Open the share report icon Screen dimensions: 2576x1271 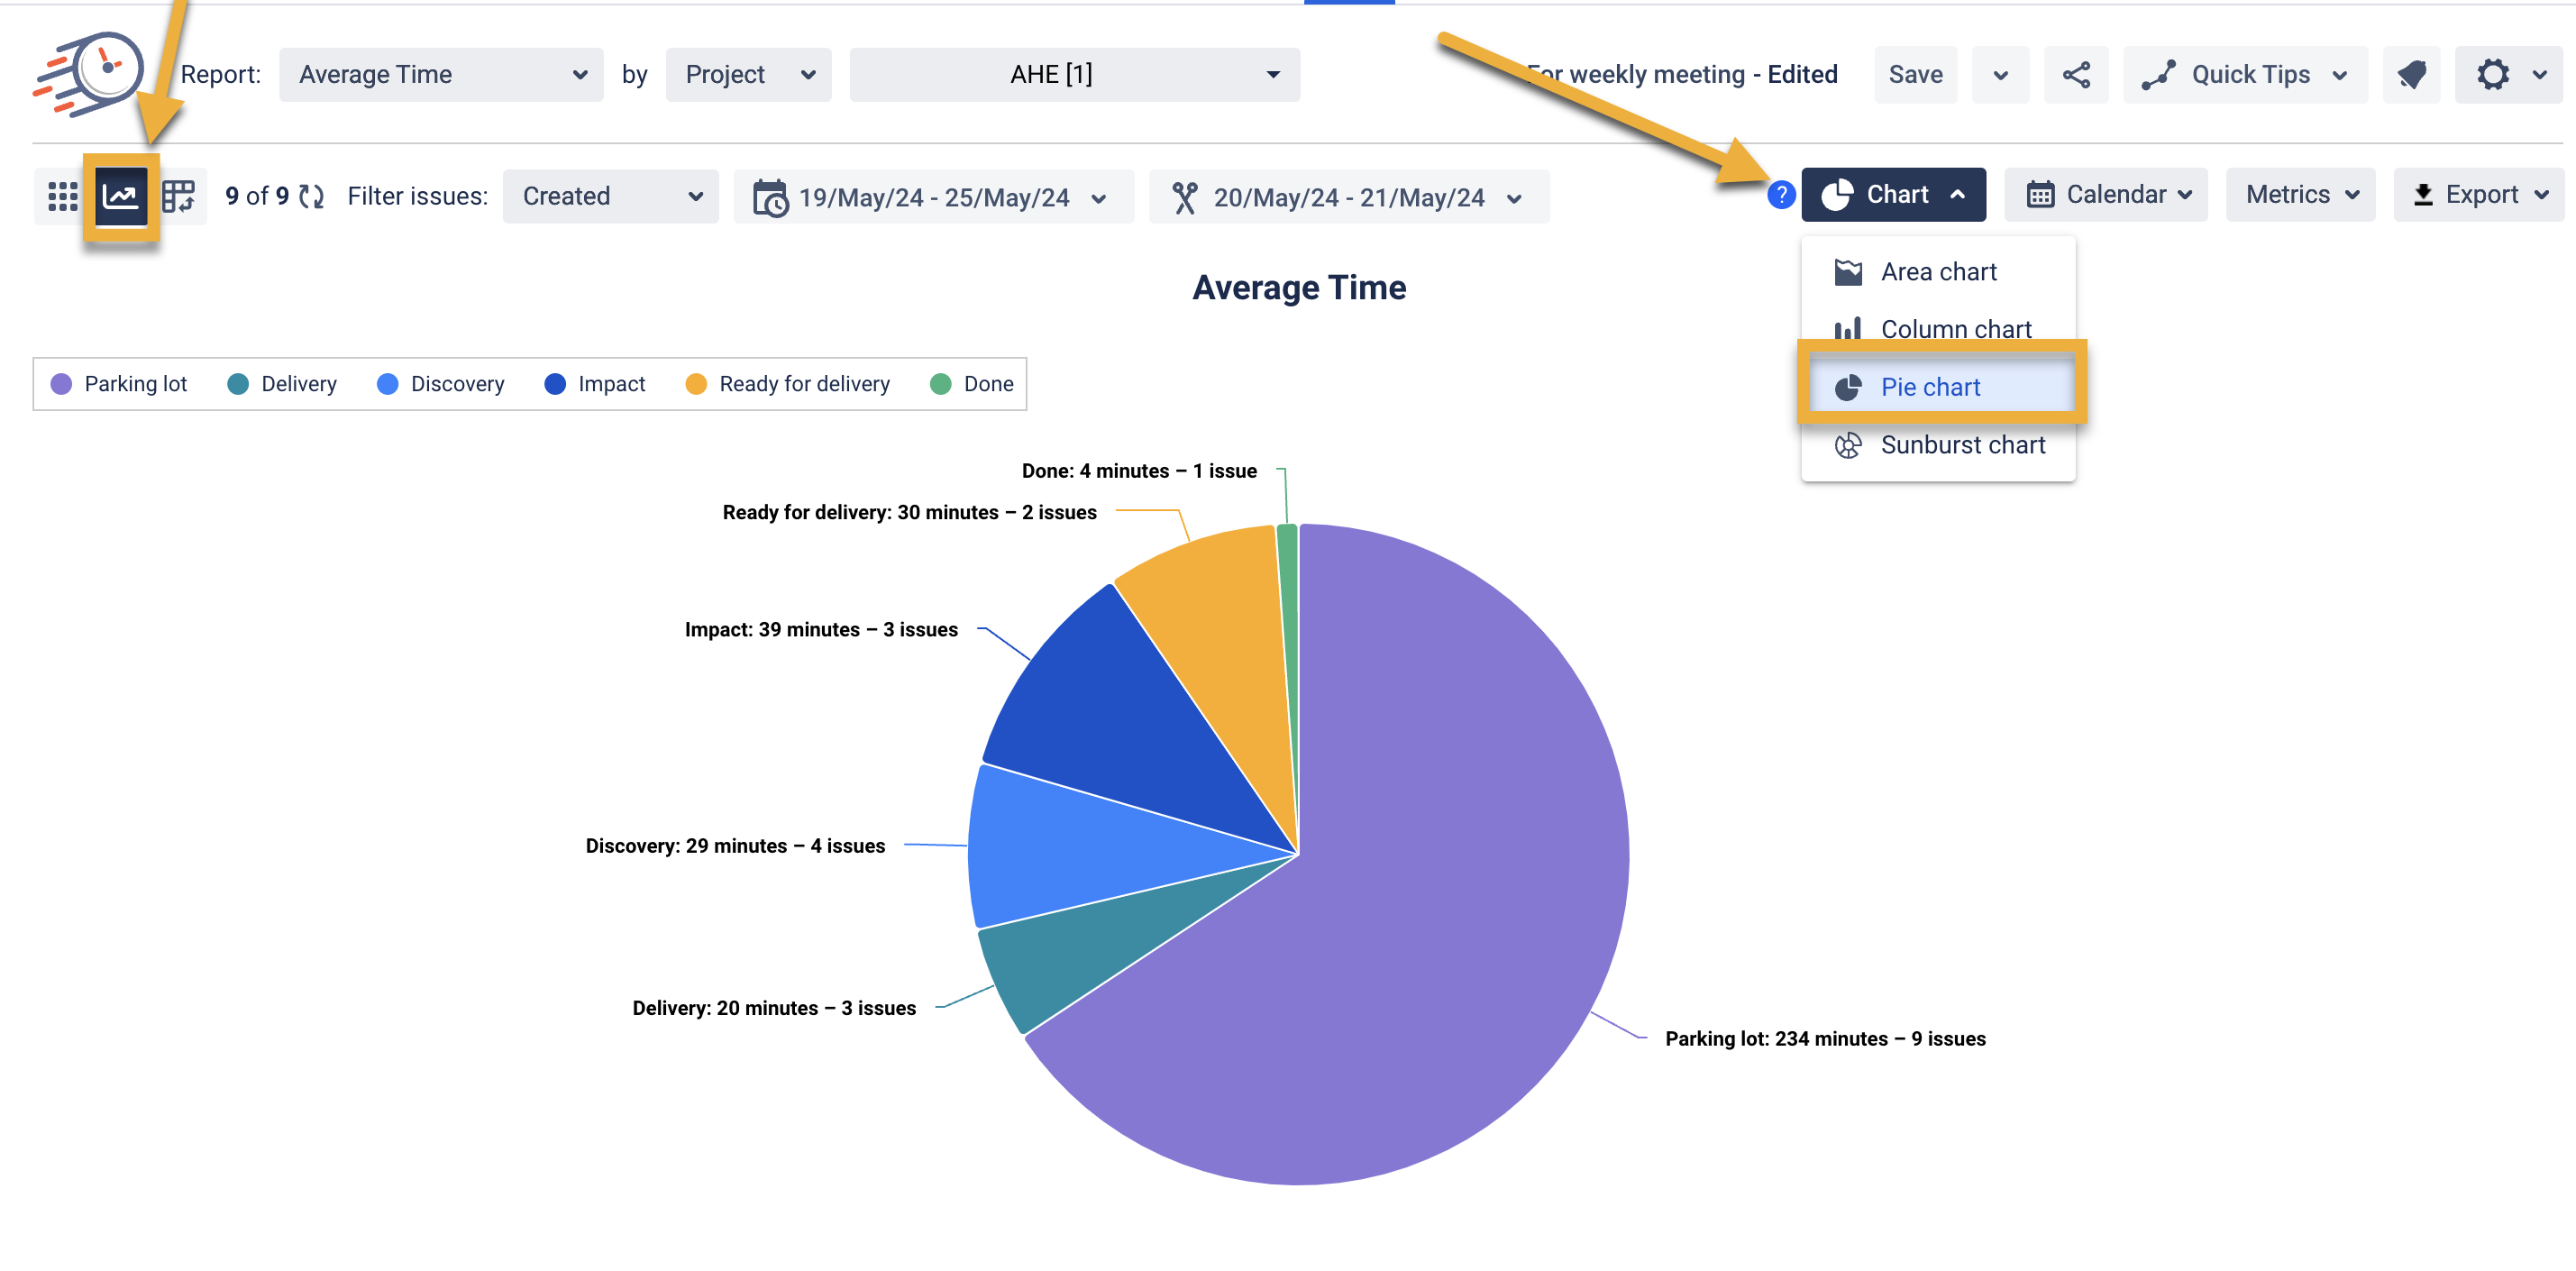pos(2076,74)
